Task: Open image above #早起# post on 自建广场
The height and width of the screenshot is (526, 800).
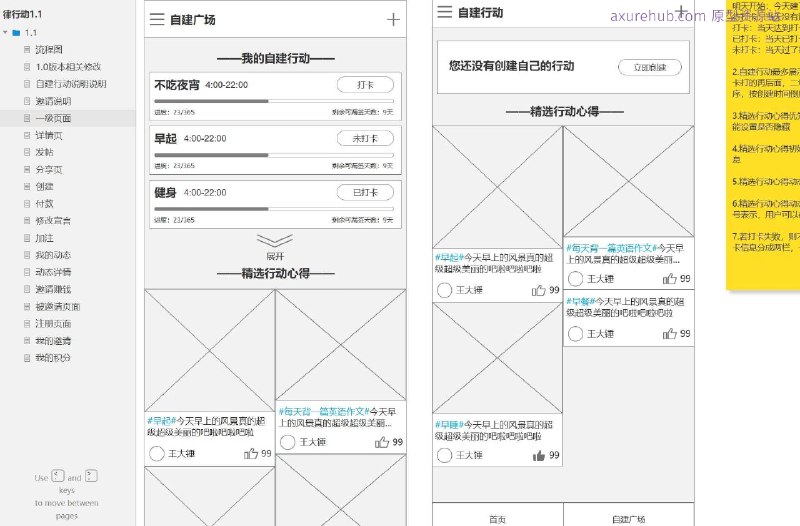Action: pos(210,350)
